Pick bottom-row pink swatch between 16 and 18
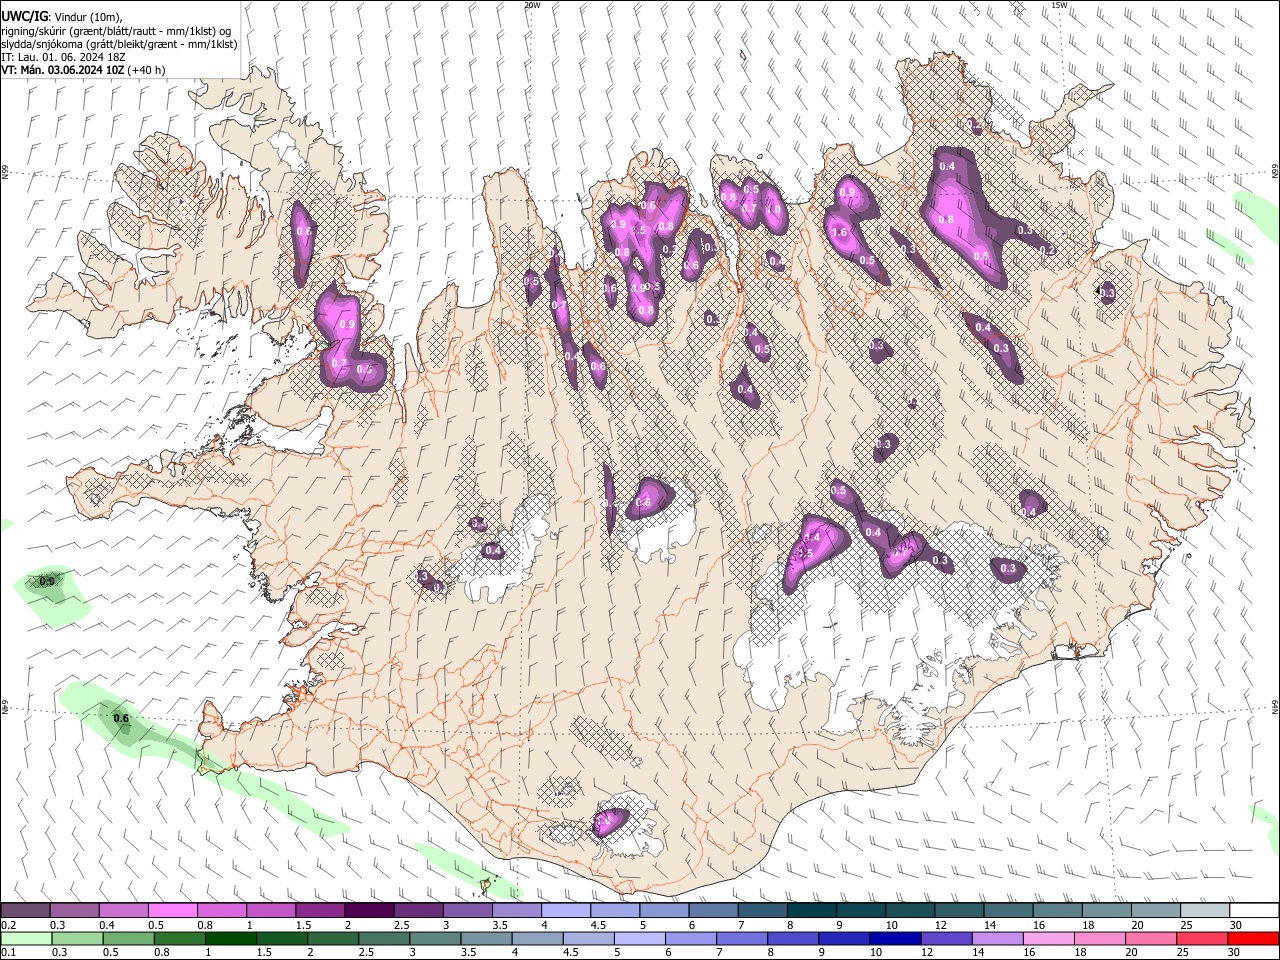The image size is (1280, 960). (x=1047, y=939)
